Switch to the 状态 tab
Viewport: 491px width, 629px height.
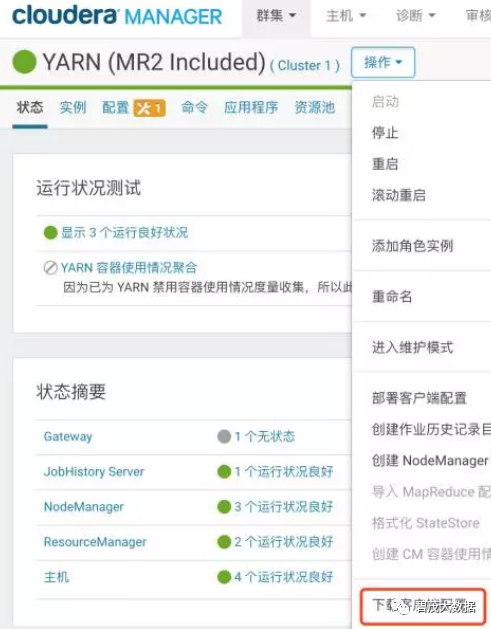(30, 108)
